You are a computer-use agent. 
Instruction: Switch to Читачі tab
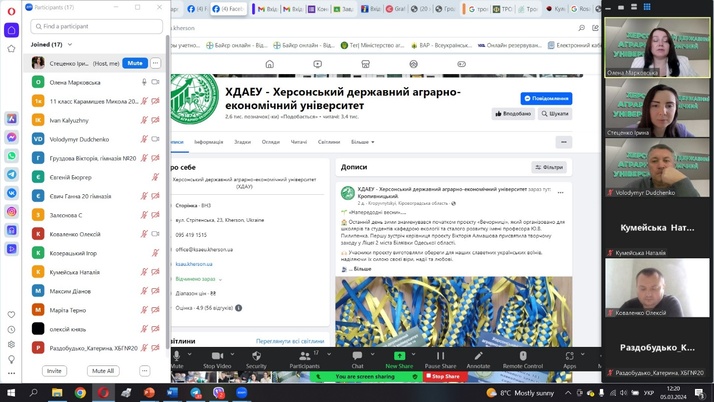[x=299, y=142]
